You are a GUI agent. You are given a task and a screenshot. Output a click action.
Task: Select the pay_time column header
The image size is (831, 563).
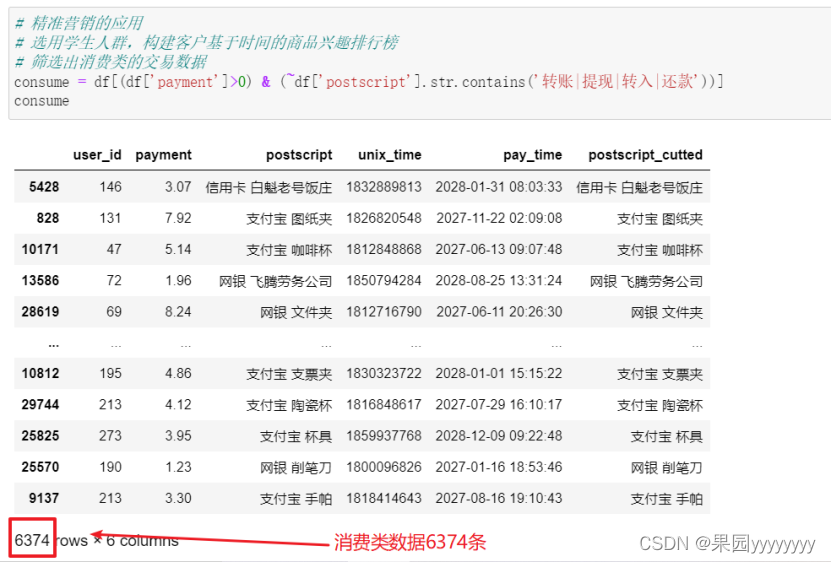(532, 155)
